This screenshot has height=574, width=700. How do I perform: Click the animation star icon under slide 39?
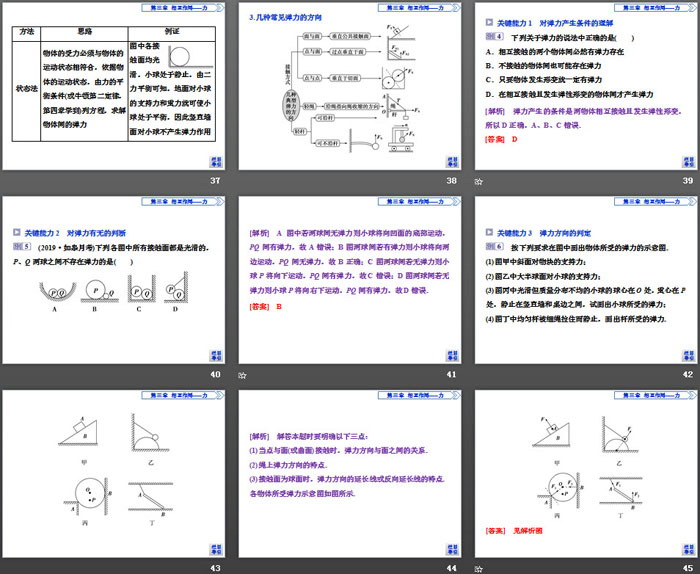click(478, 181)
